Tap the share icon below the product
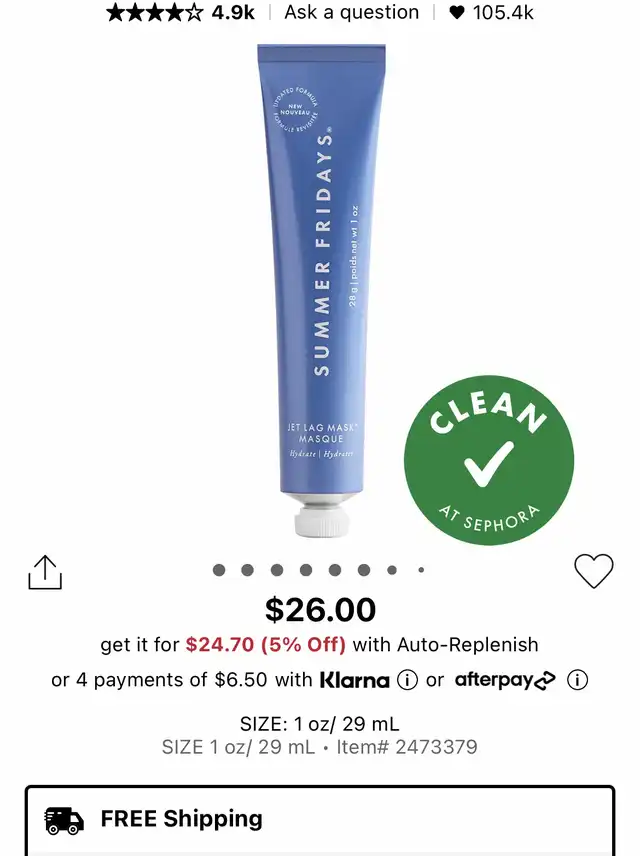 coord(45,572)
